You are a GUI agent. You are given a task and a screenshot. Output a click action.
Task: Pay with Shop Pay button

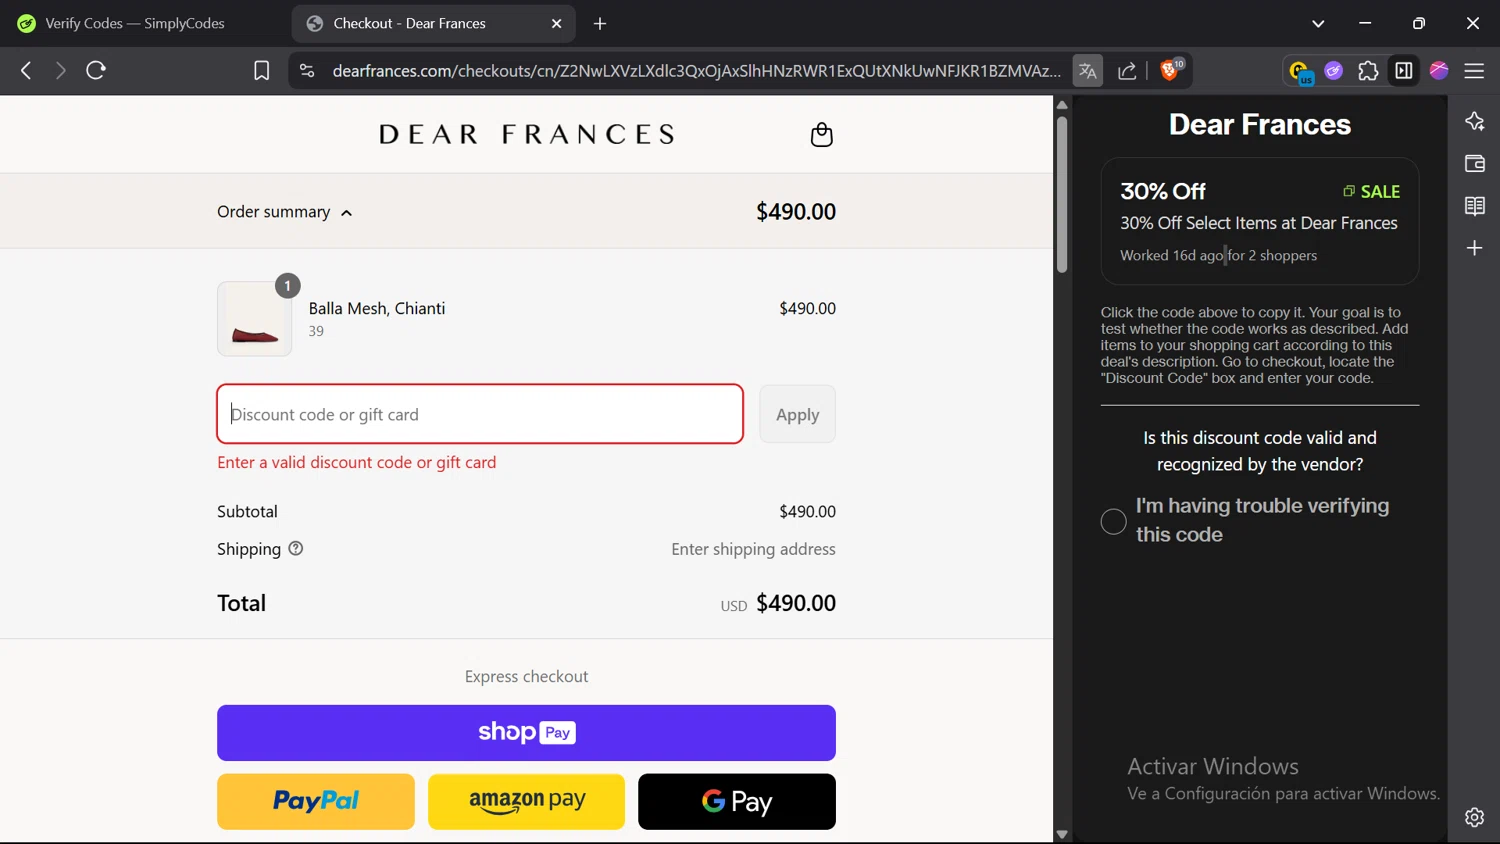point(526,733)
